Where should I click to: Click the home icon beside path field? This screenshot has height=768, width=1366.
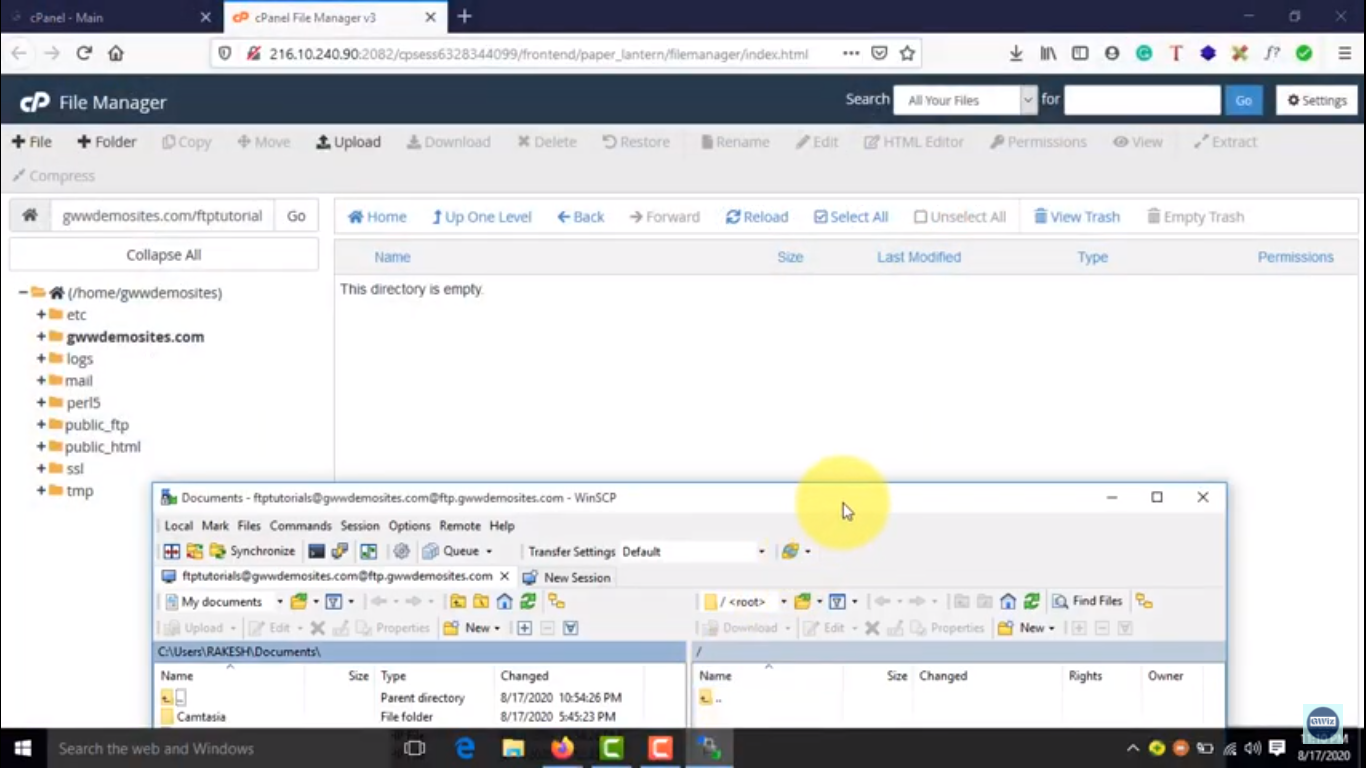pyautogui.click(x=30, y=216)
